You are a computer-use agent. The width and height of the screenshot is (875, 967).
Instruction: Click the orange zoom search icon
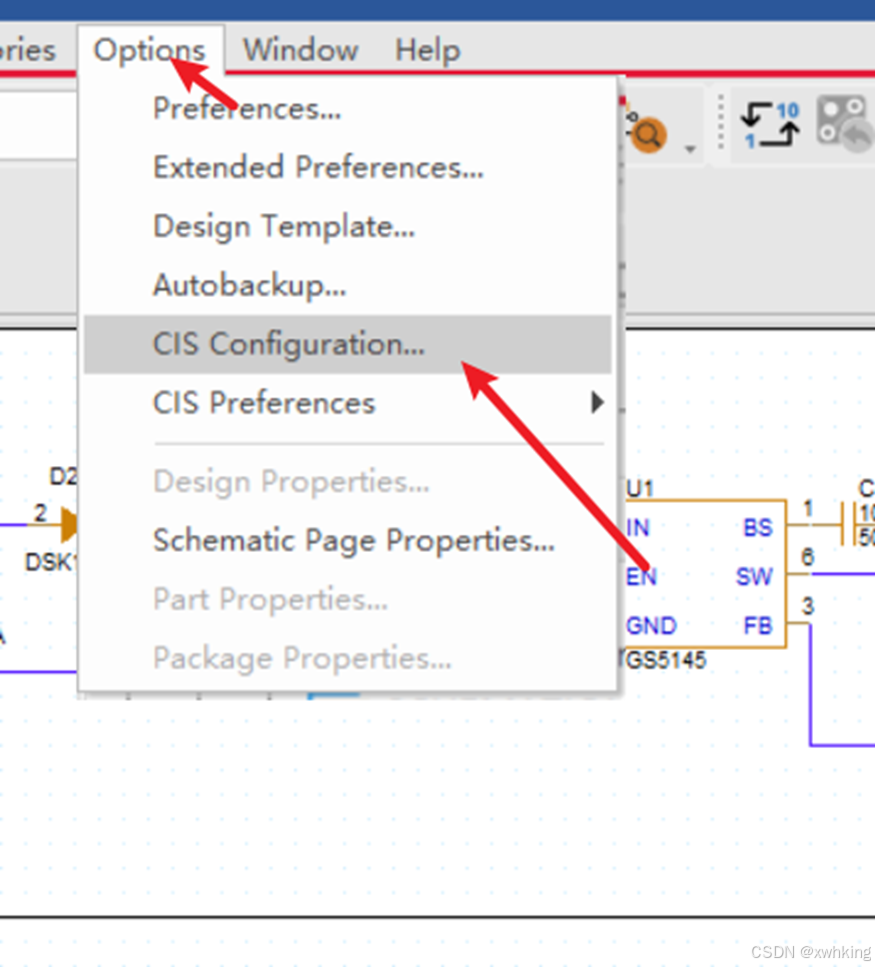click(647, 133)
